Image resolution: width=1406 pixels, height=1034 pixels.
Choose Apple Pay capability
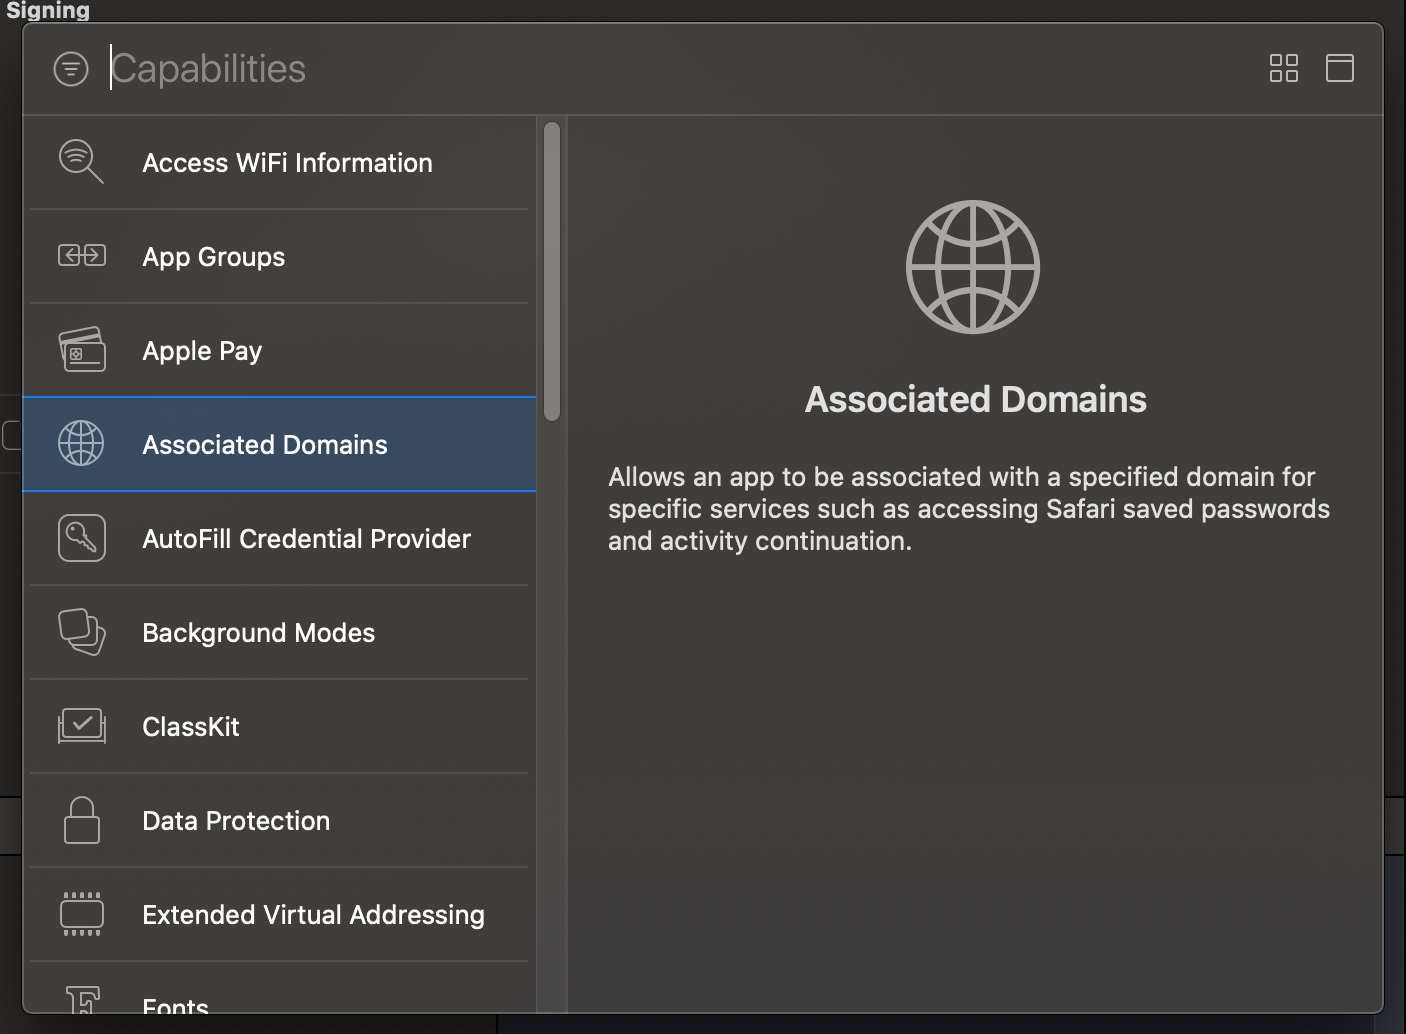[279, 350]
